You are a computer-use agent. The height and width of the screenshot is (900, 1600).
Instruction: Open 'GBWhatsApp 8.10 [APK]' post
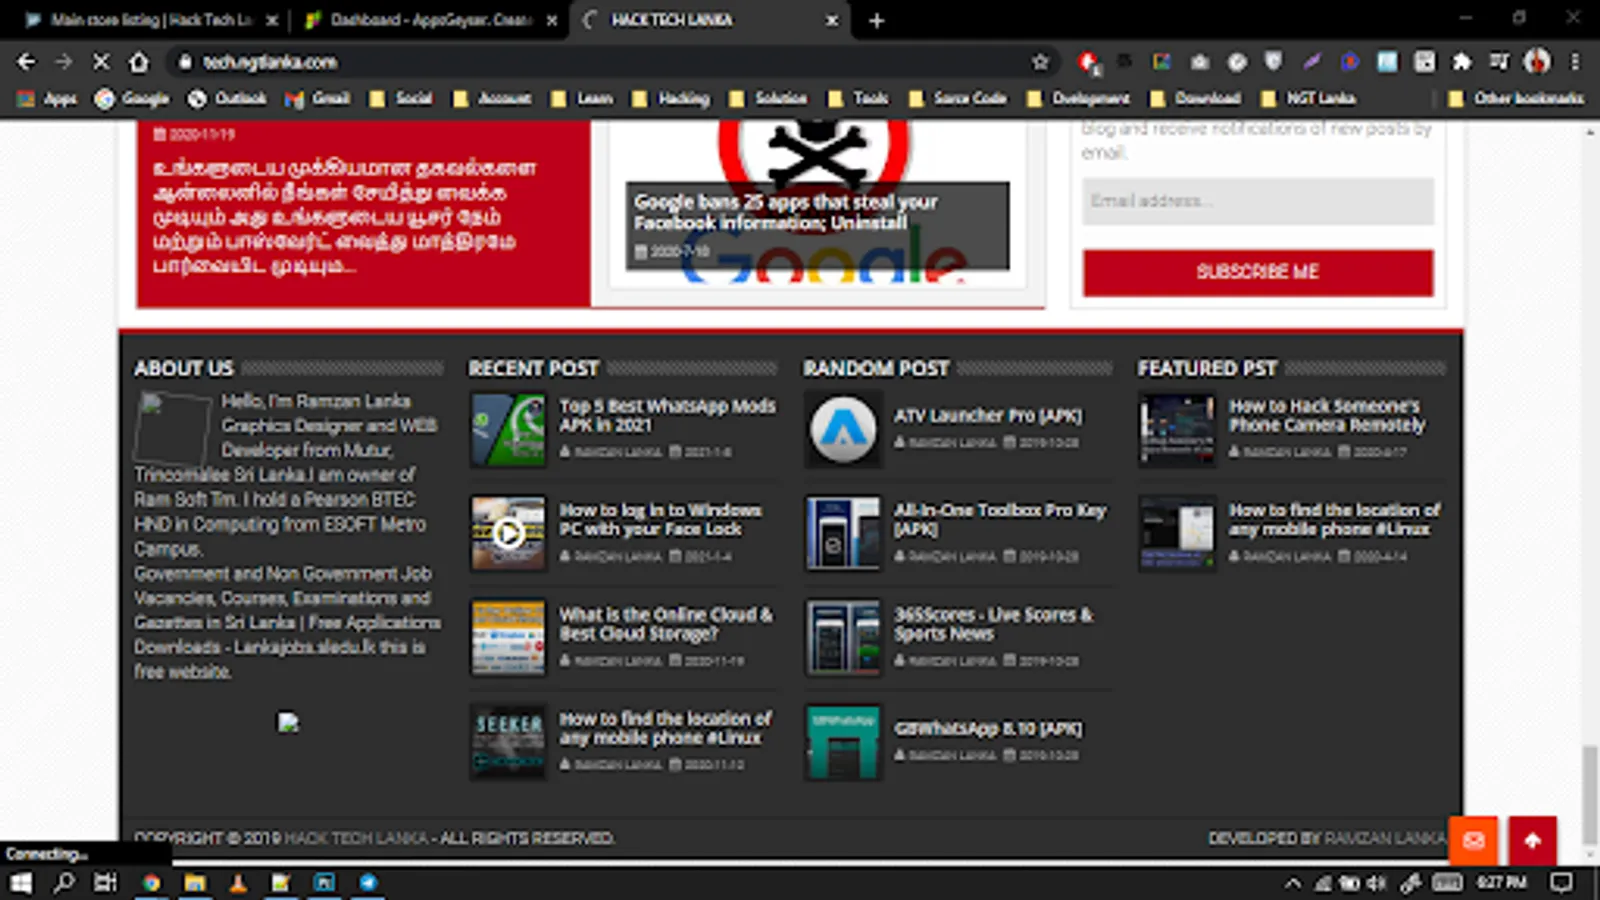pos(988,728)
